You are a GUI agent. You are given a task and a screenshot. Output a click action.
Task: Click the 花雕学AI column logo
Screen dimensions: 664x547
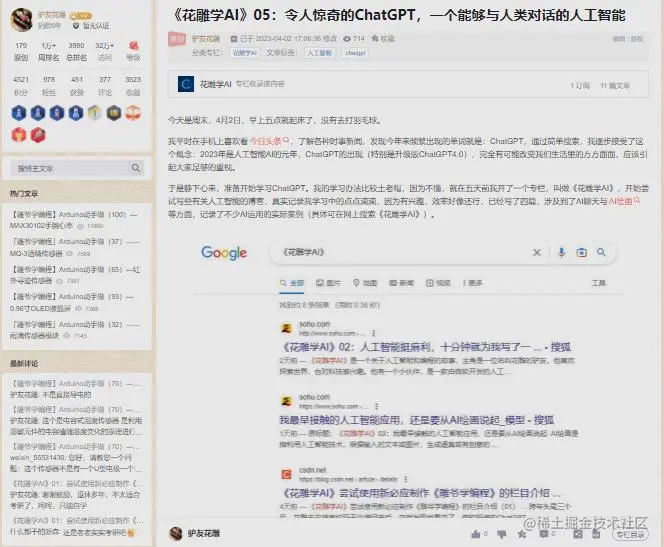(185, 84)
